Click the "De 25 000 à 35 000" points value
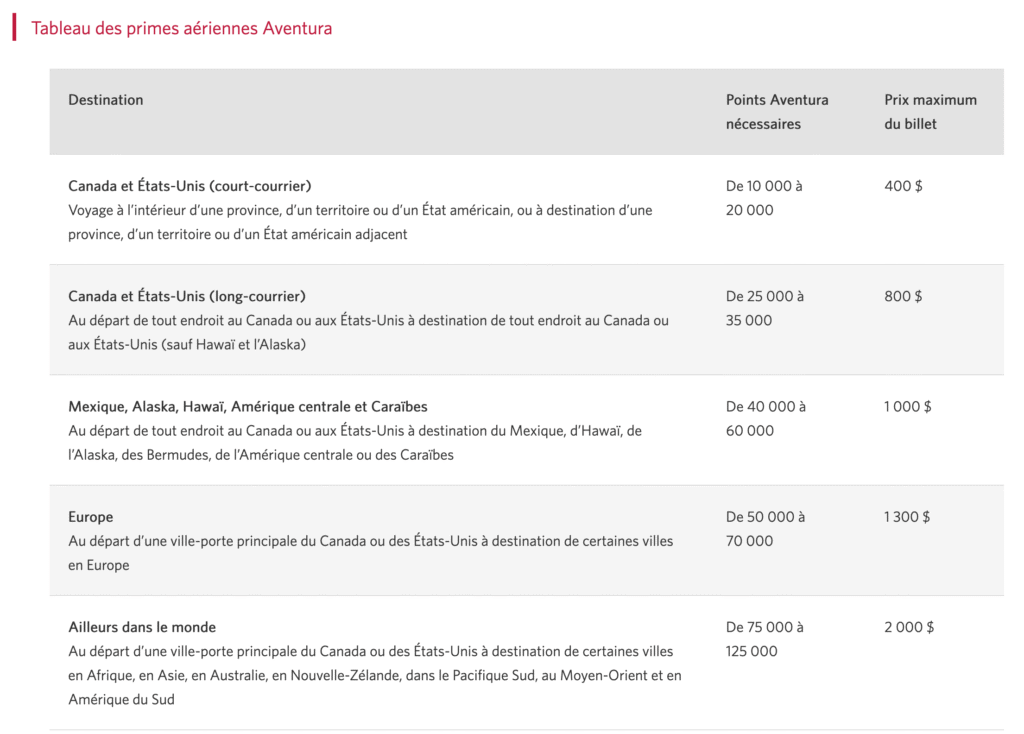Image resolution: width=1024 pixels, height=734 pixels. (x=764, y=308)
